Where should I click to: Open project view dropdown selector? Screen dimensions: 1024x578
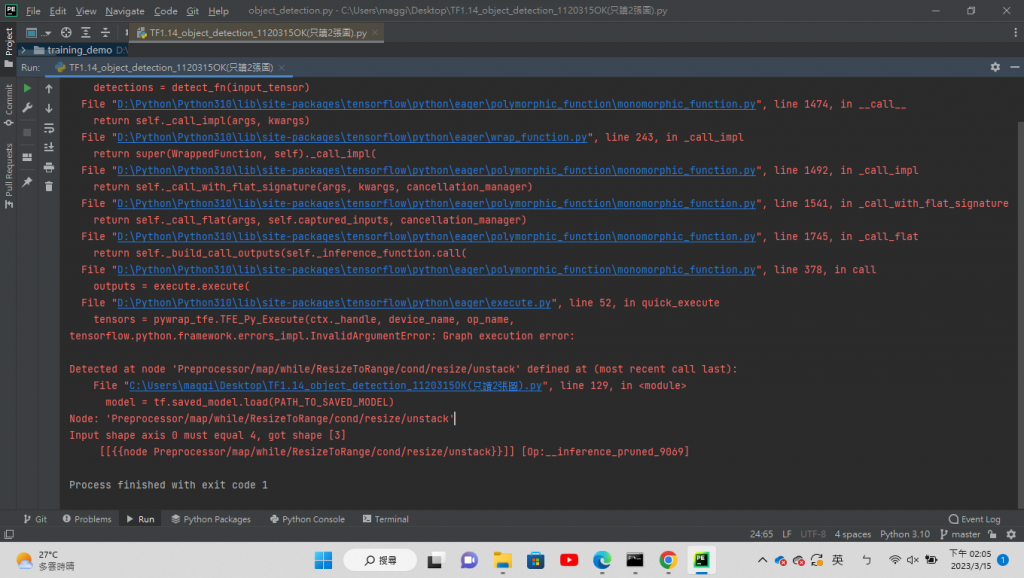point(38,33)
